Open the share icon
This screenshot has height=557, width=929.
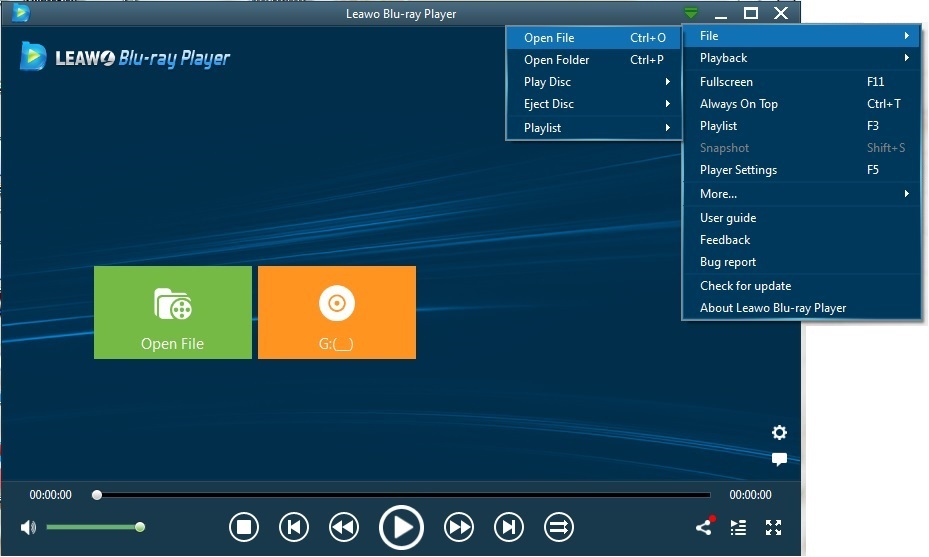[x=704, y=527]
